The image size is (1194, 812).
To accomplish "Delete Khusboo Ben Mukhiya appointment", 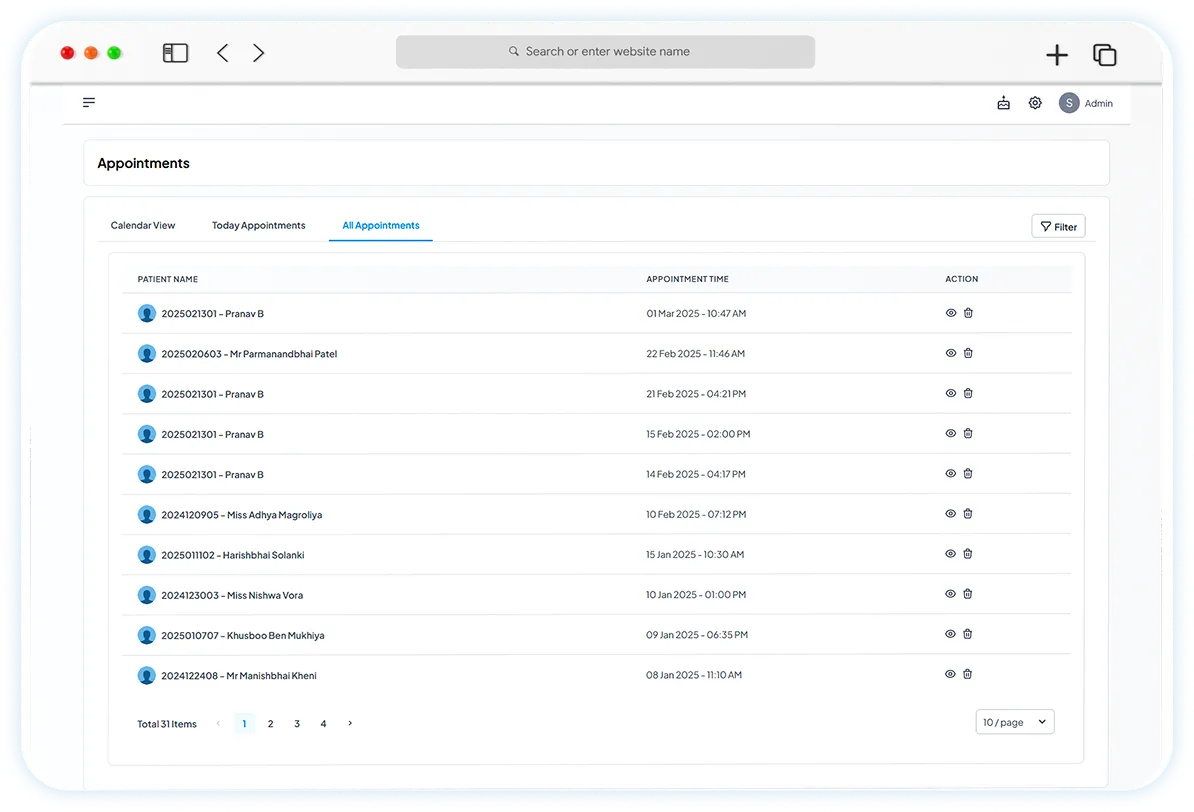I will 968,634.
